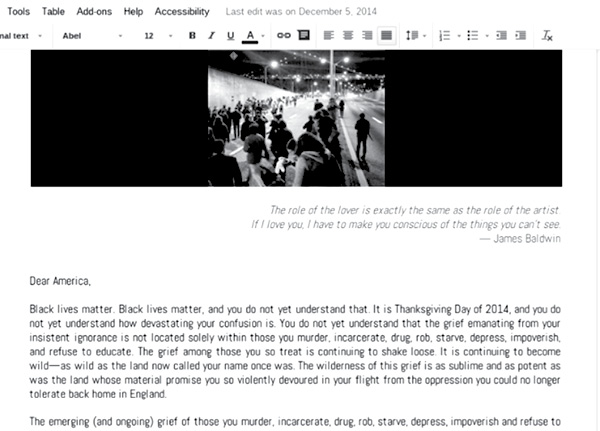Viewport: 600px width, 431px height.
Task: Align text right
Action: [x=367, y=36]
